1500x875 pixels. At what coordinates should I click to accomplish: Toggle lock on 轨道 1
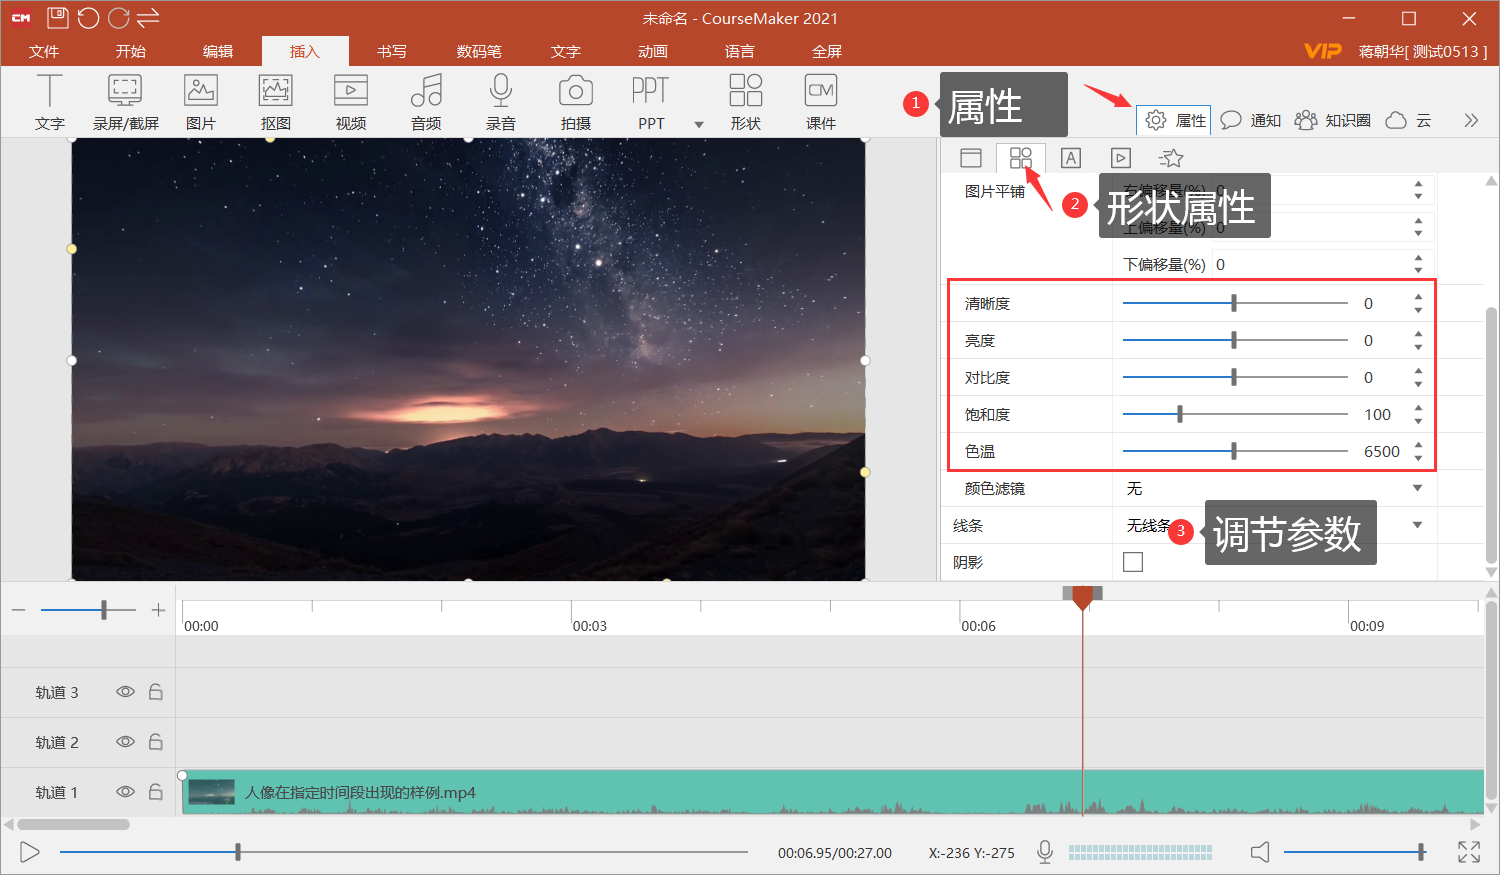(156, 791)
